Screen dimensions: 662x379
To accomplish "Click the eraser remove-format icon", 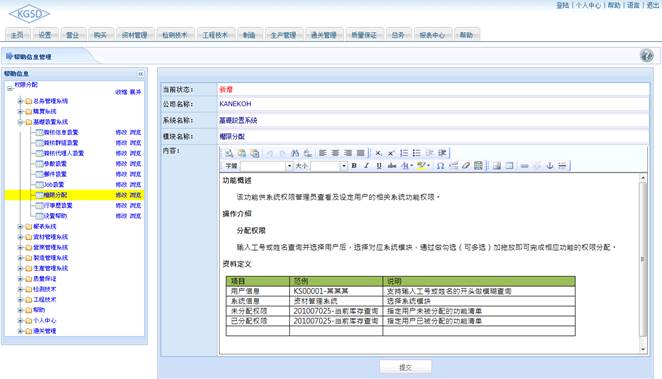I will tap(466, 166).
